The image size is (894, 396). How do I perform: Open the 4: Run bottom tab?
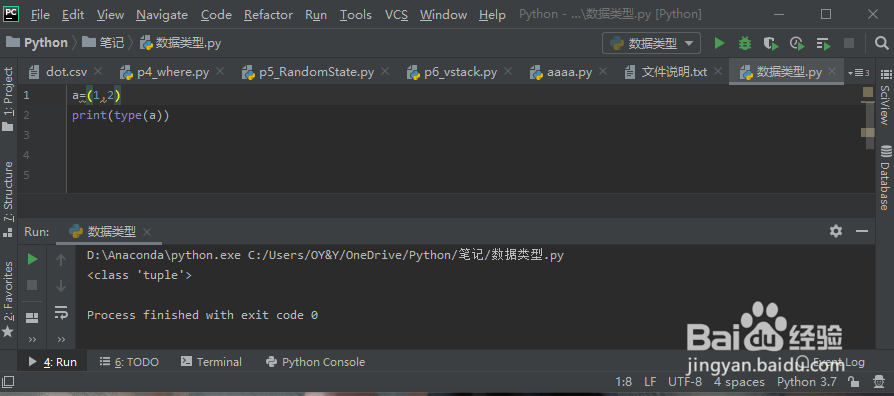point(52,362)
